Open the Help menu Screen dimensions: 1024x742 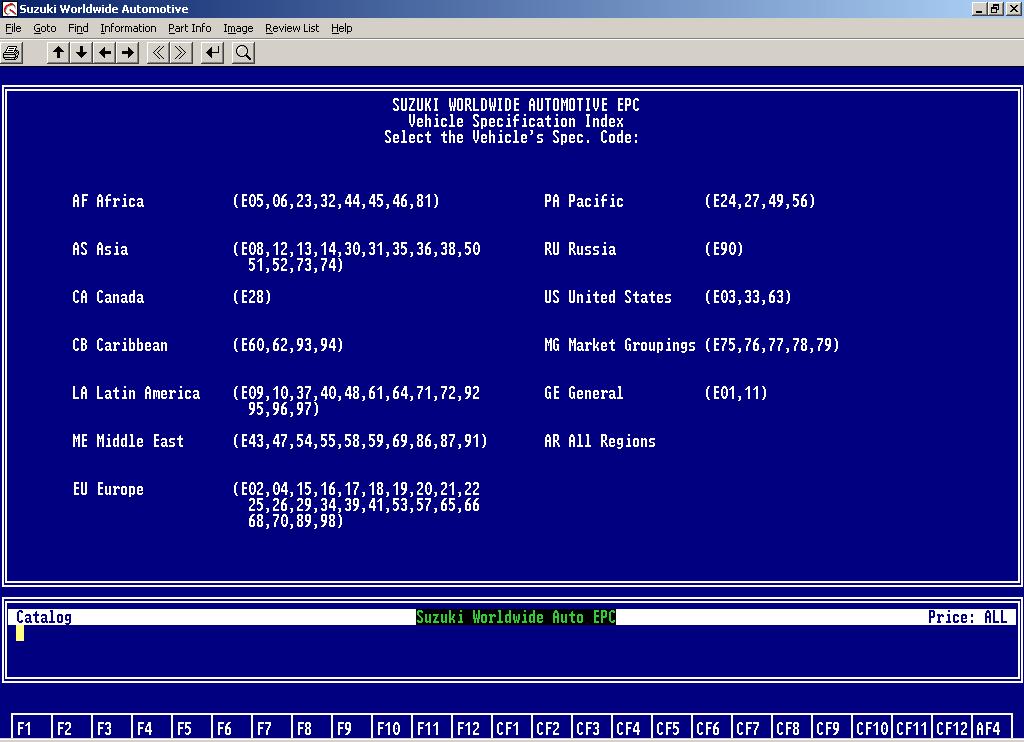[x=341, y=28]
